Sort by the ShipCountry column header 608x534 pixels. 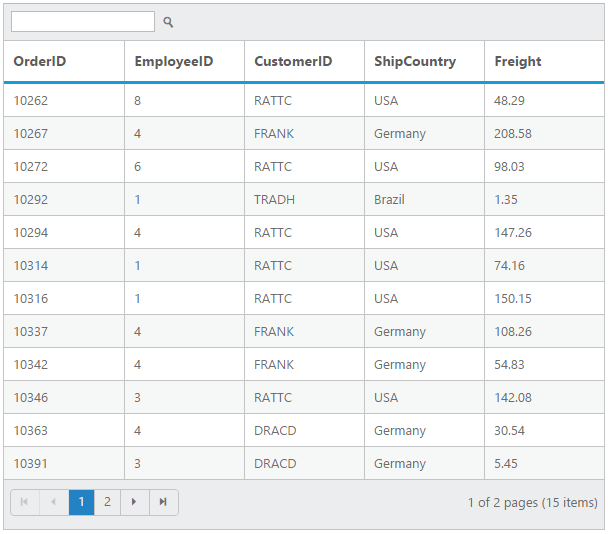(415, 61)
